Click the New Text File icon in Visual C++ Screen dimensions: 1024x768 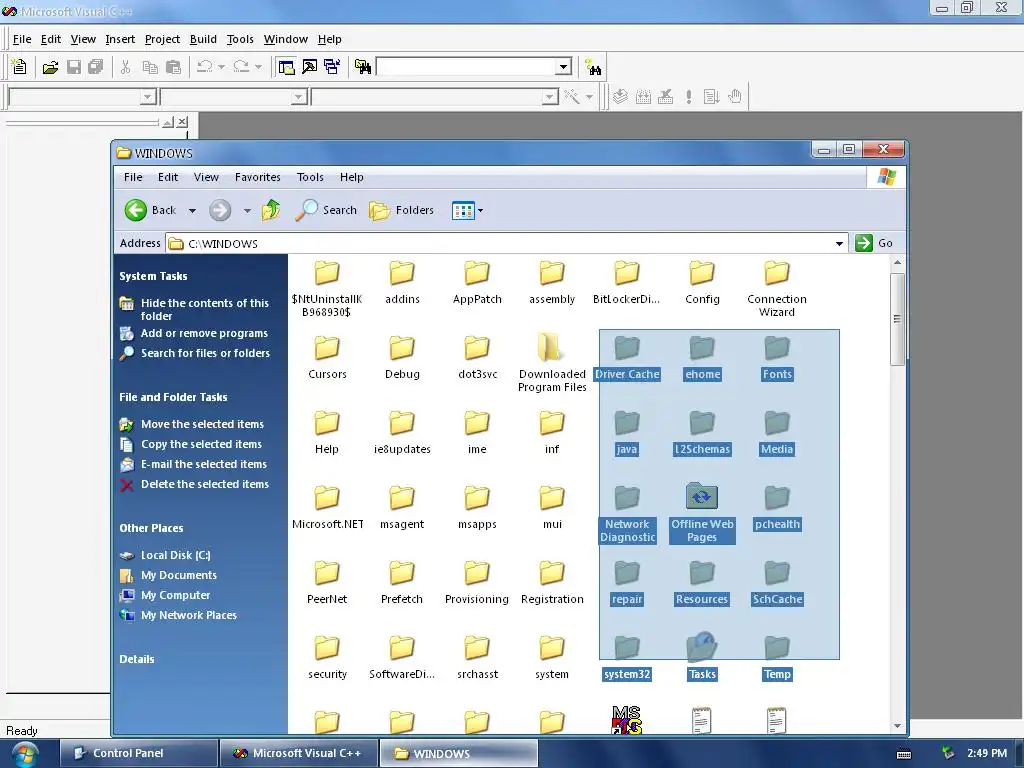tap(20, 67)
